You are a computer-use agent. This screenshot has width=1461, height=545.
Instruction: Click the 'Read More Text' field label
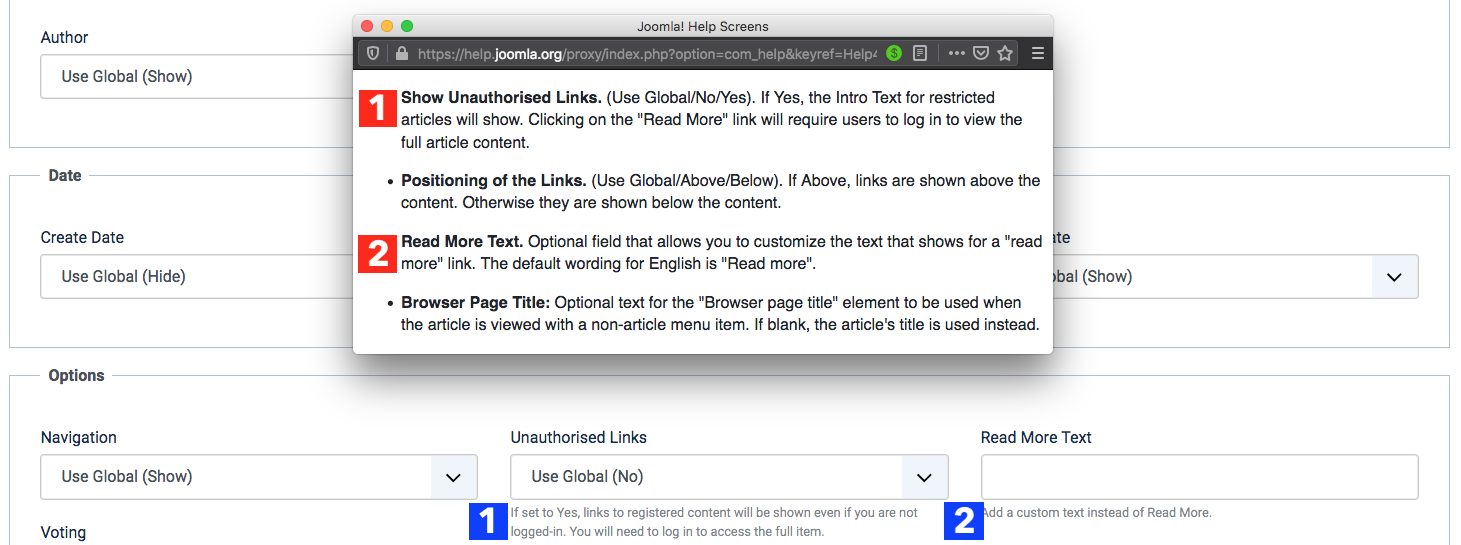[x=1036, y=438]
